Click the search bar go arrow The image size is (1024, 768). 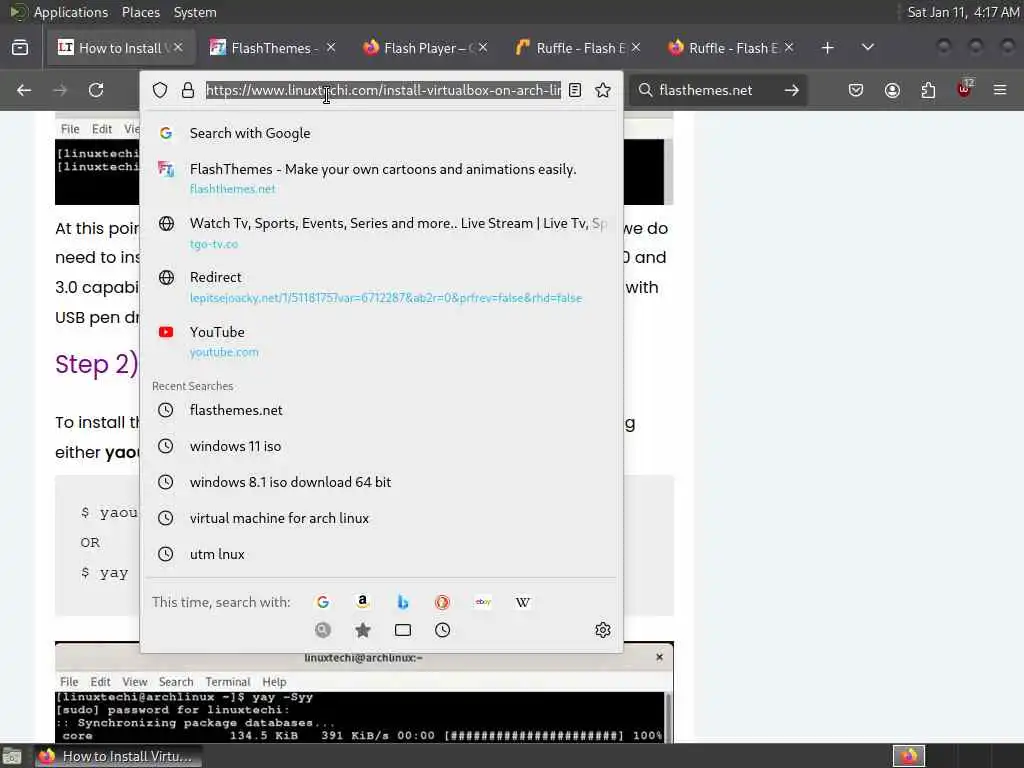792,90
